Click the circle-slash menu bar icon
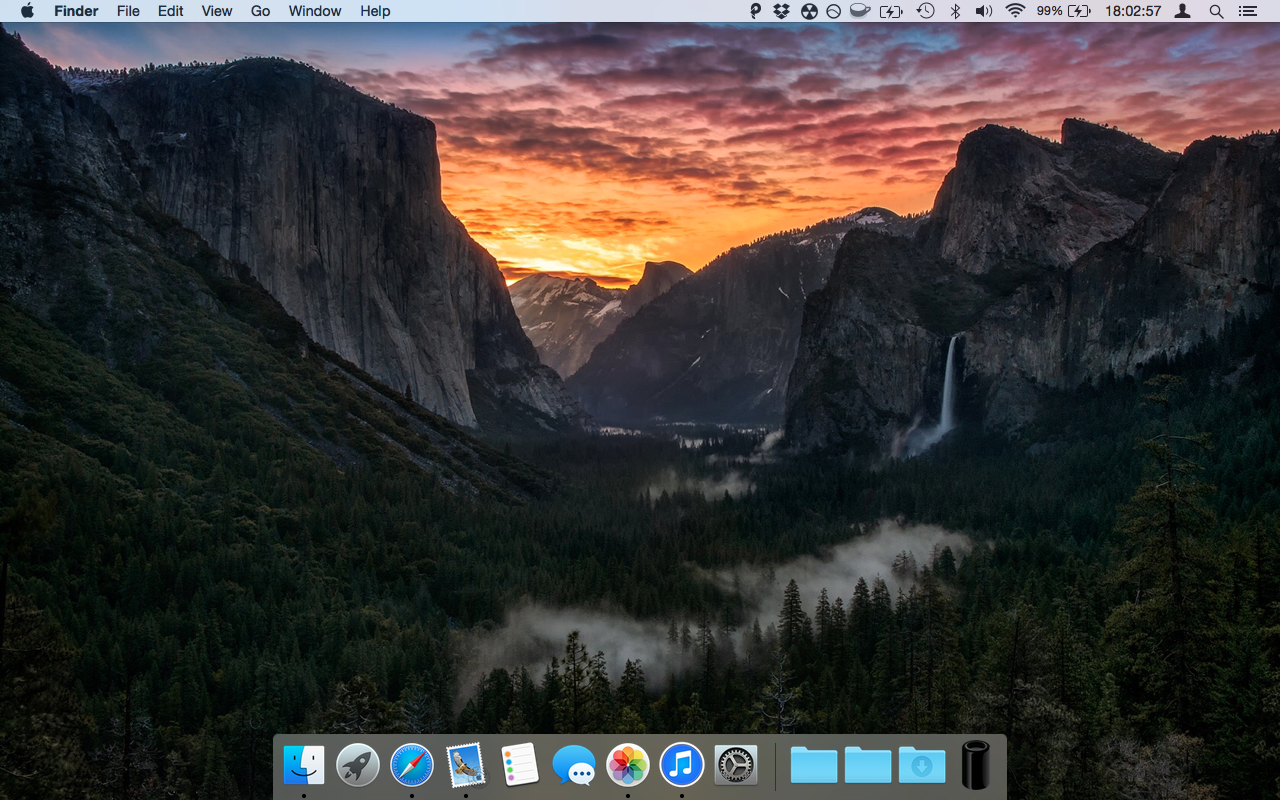1280x800 pixels. click(x=834, y=11)
